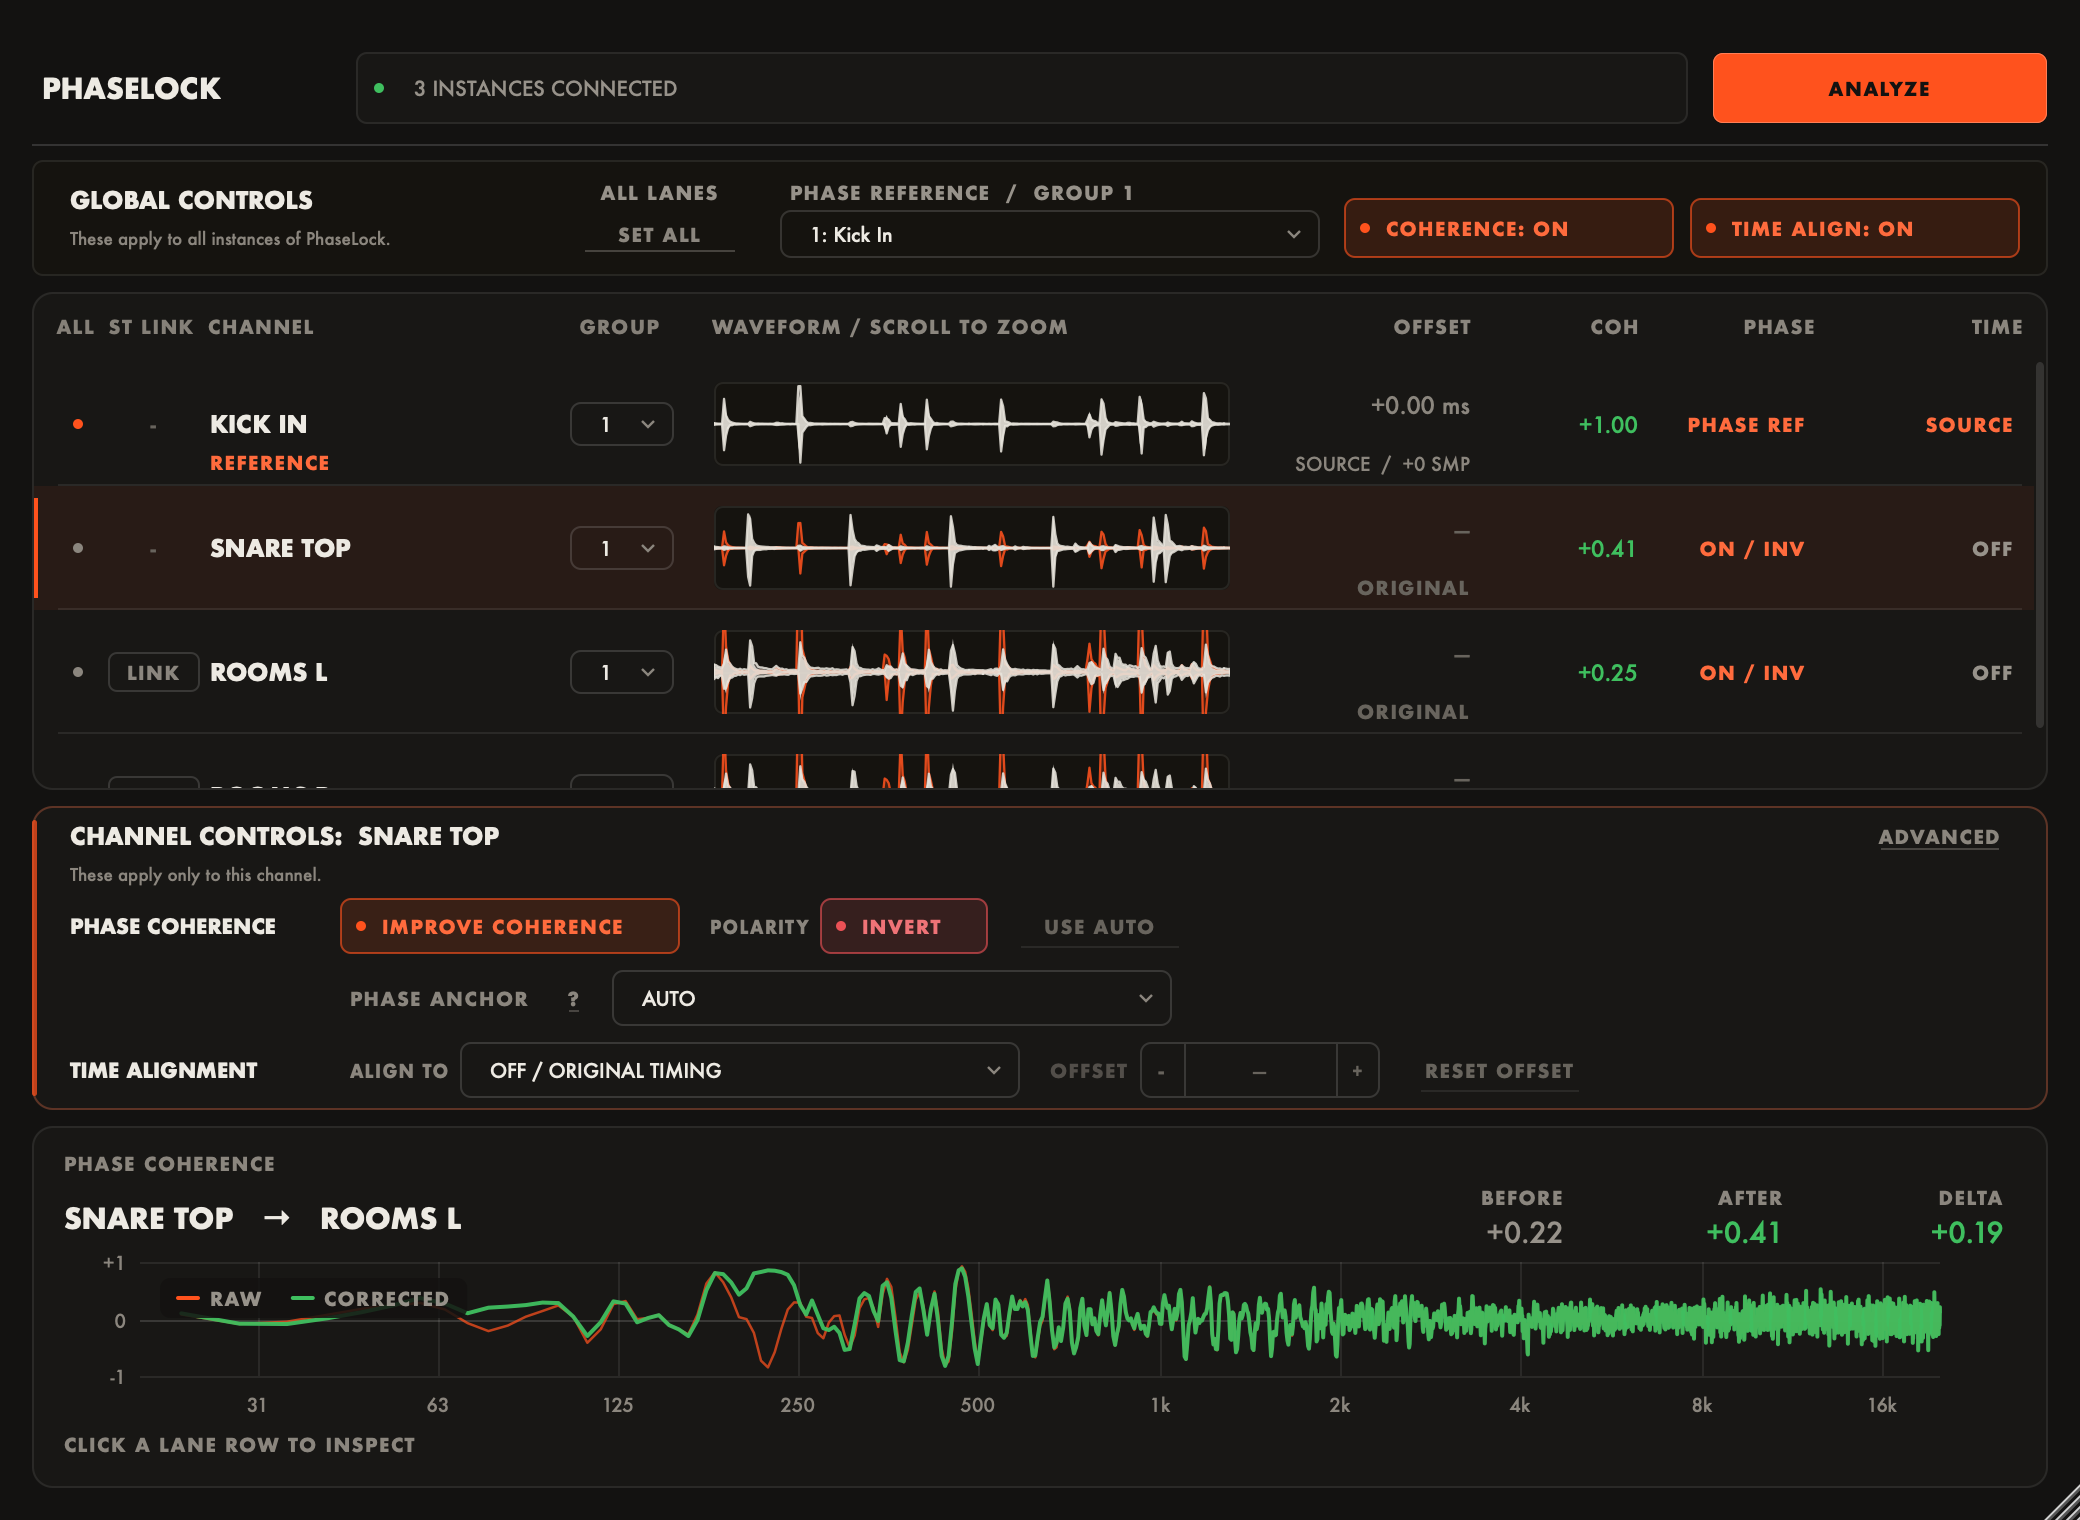Click SOURCE time label on Kick In
The width and height of the screenshot is (2080, 1520).
pos(1969,425)
